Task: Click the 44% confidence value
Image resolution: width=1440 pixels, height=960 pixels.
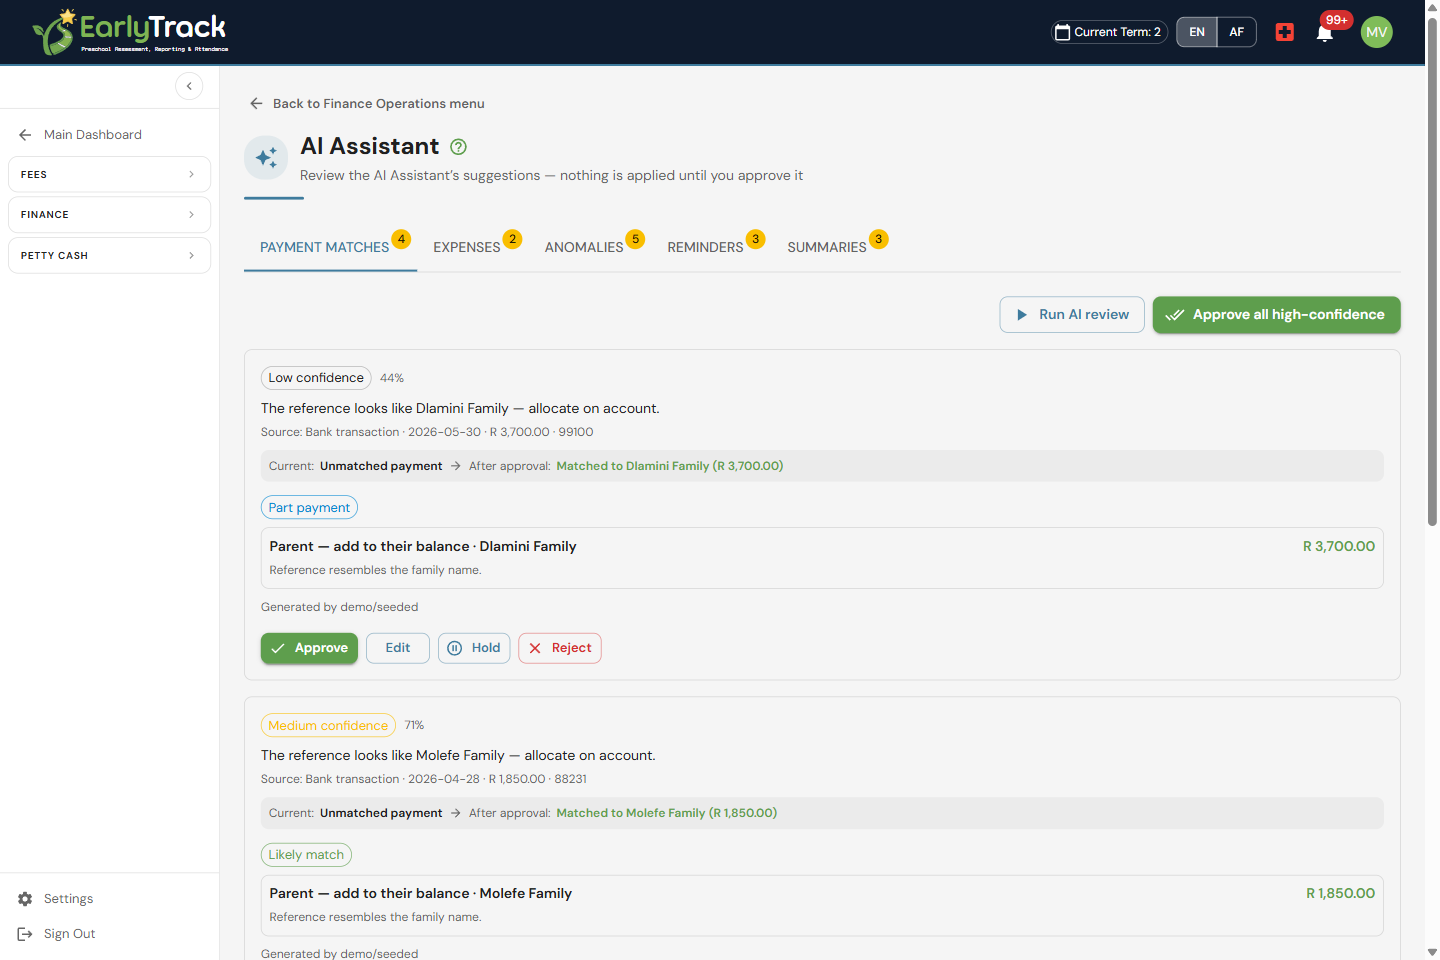Action: 392,378
